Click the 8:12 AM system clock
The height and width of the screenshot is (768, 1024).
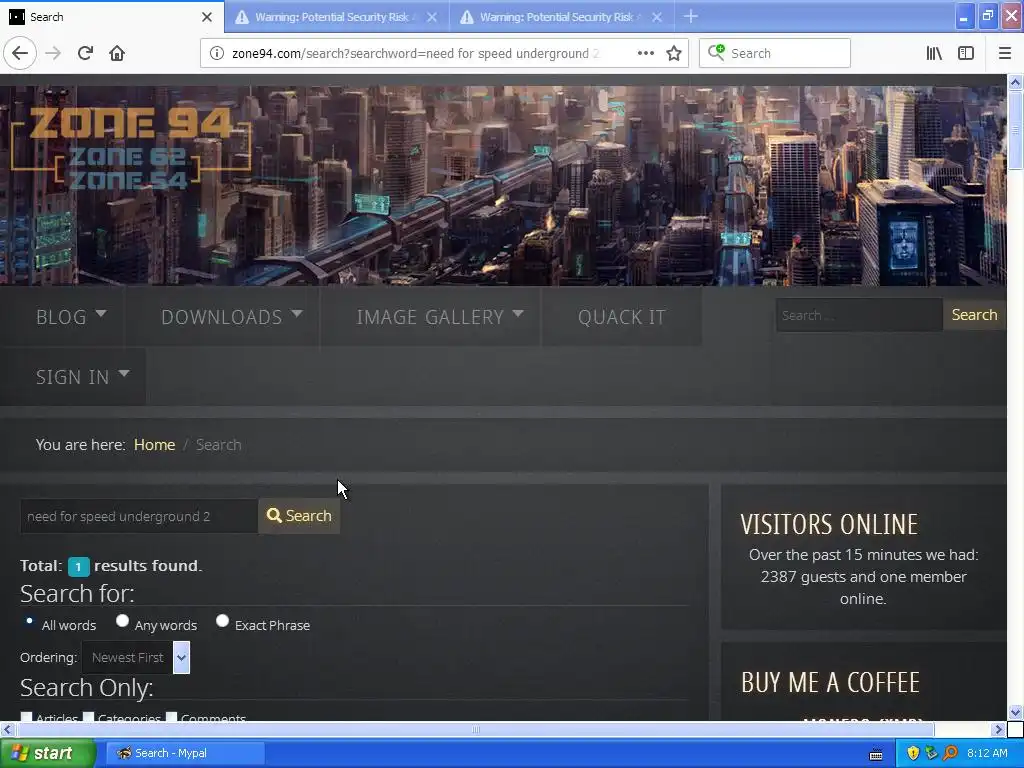click(987, 753)
